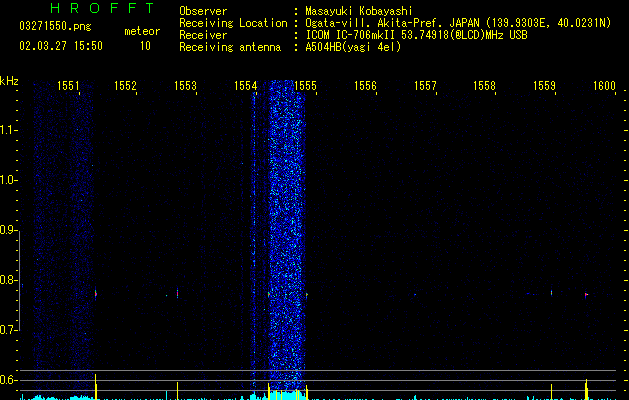Select the observer name Masayuki Kobayashi
Viewport: 629px width, 400px height.
click(x=359, y=11)
